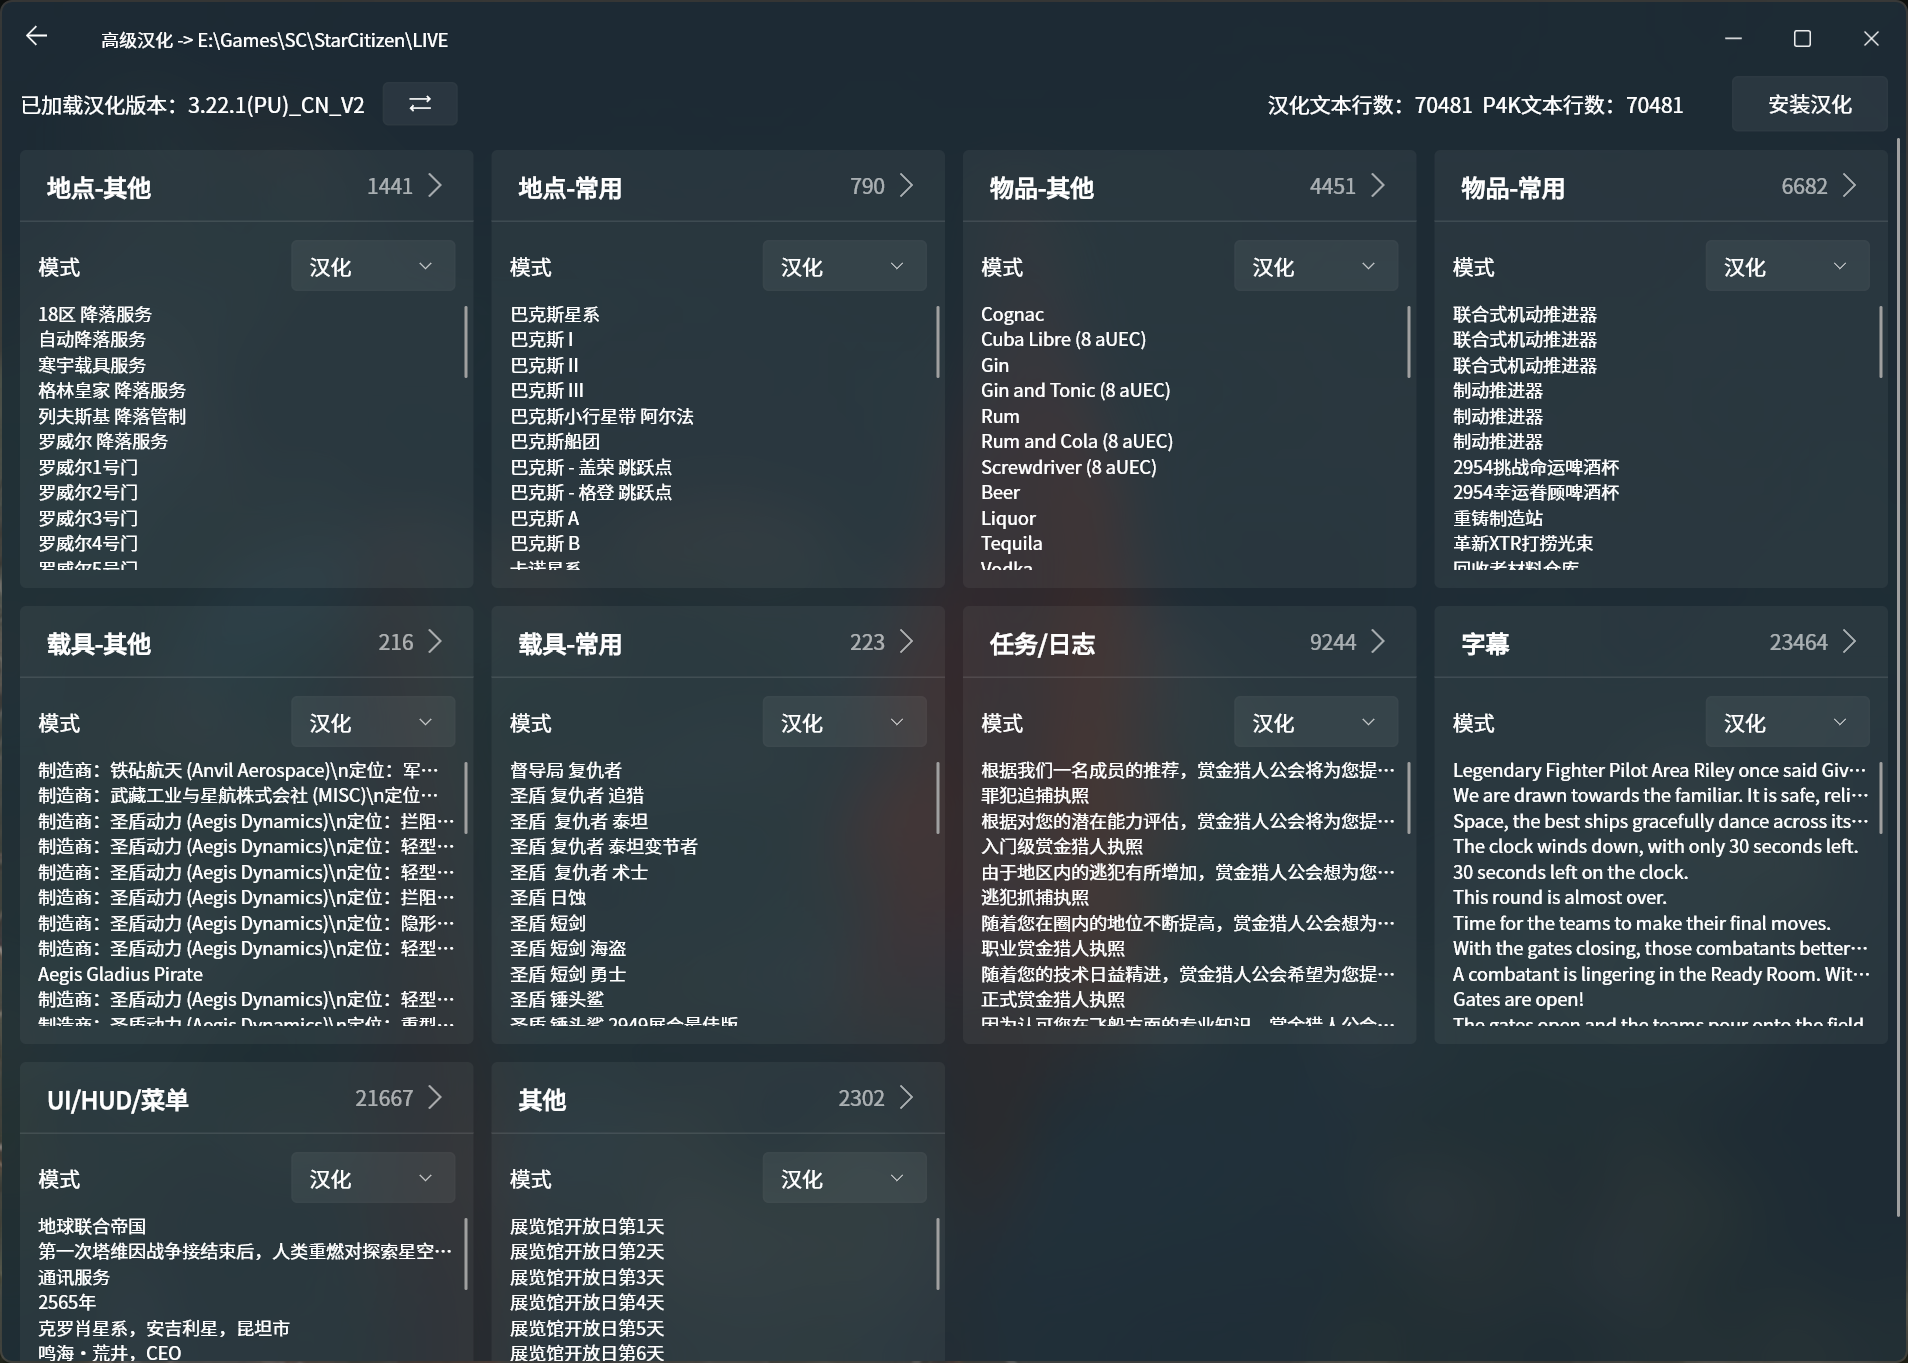Click the 字幕 list scrollbar
This screenshot has width=1908, height=1363.
point(1881,798)
